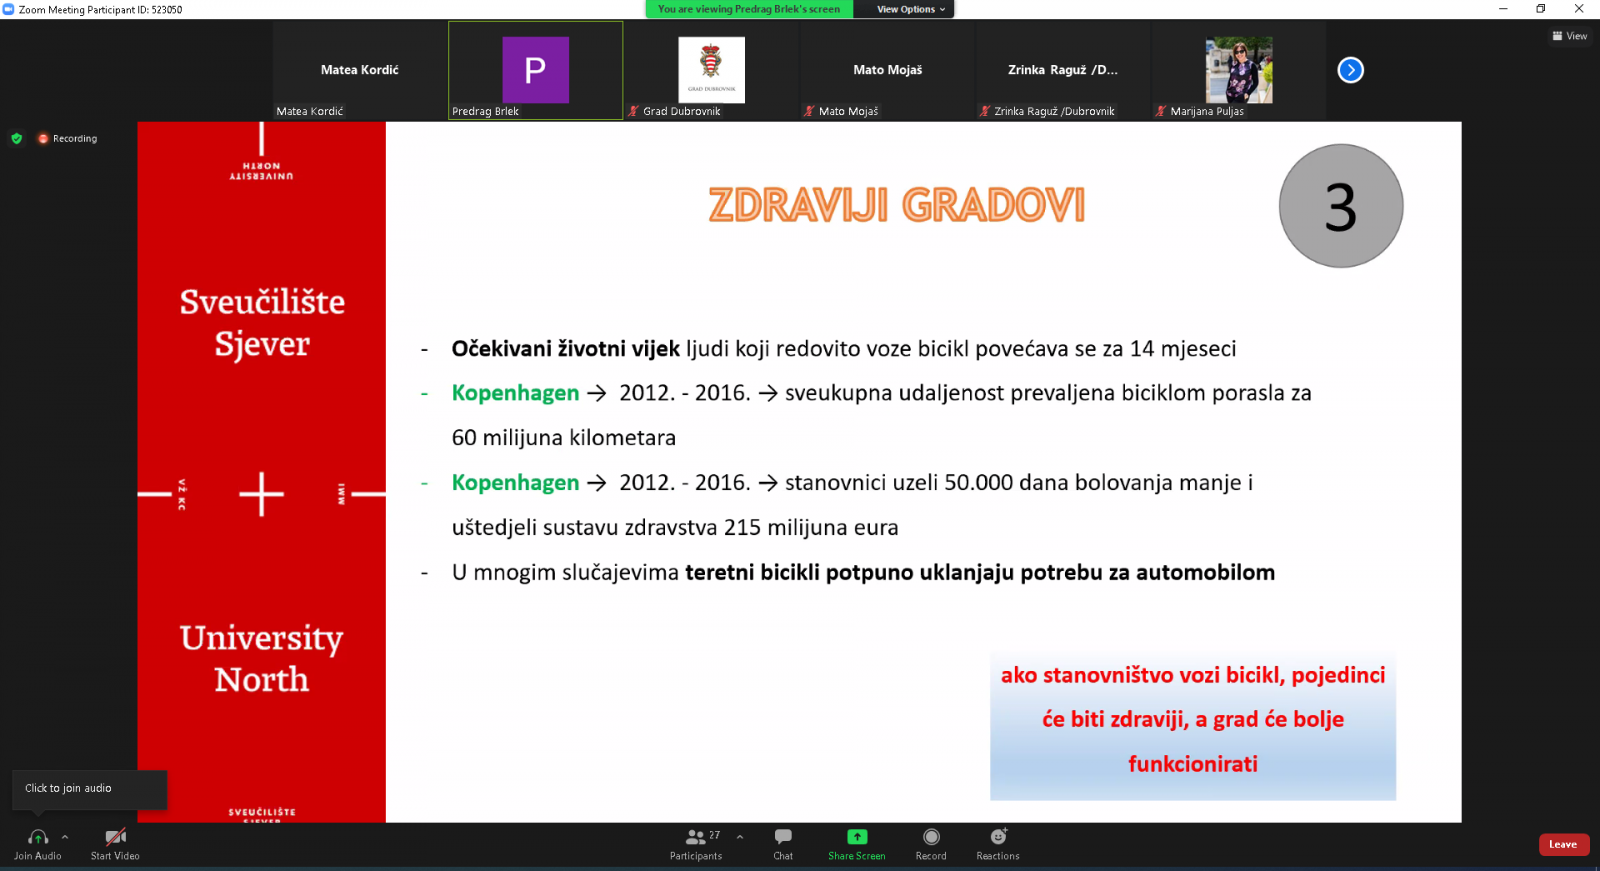The image size is (1600, 871).
Task: Click the first green Kopenhagen text
Action: coord(515,393)
